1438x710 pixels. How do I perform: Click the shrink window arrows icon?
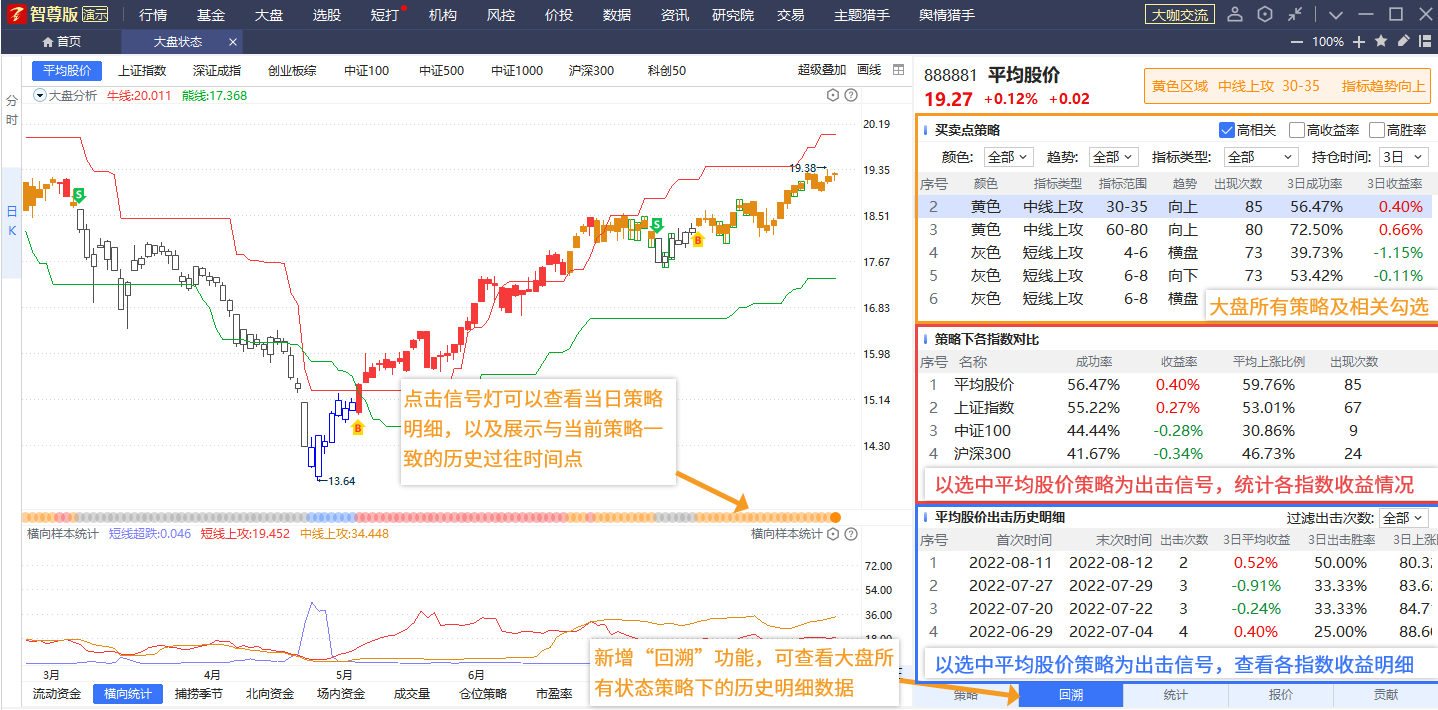(x=1295, y=14)
